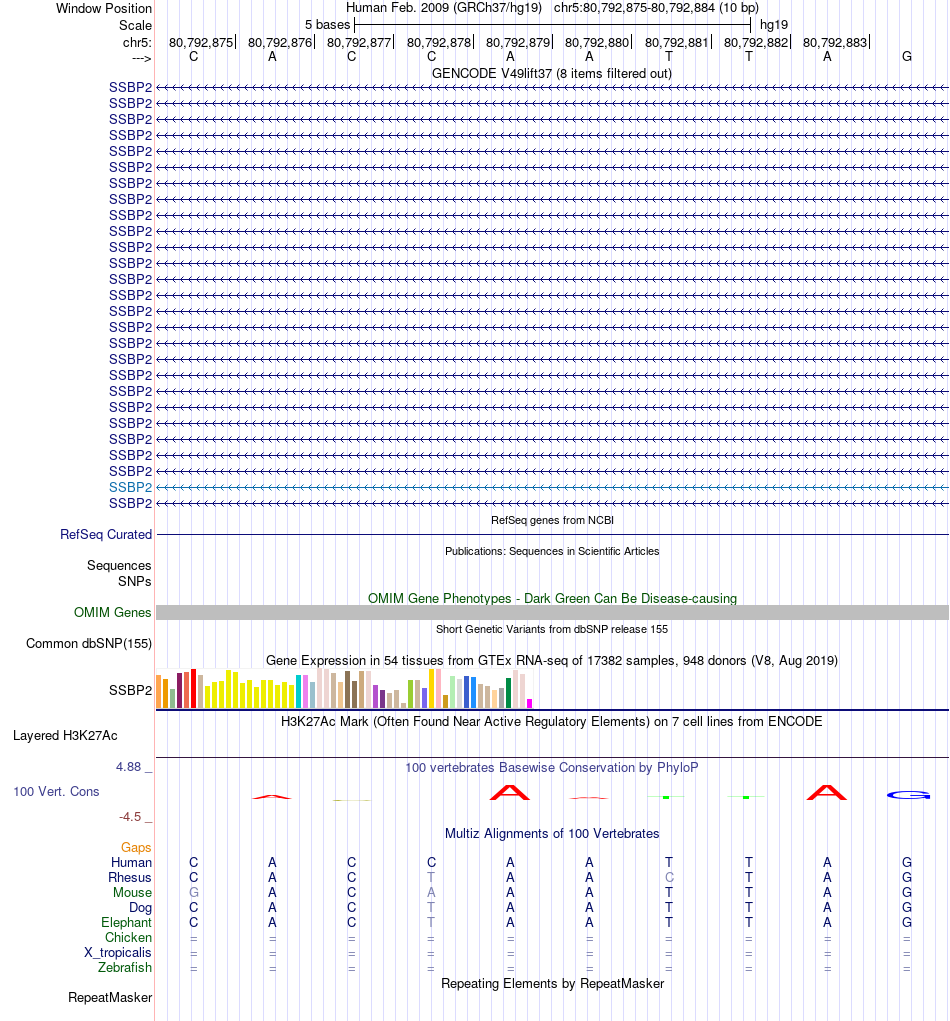
Task: Select the X_tropicalis alignment row label
Action: (x=118, y=953)
